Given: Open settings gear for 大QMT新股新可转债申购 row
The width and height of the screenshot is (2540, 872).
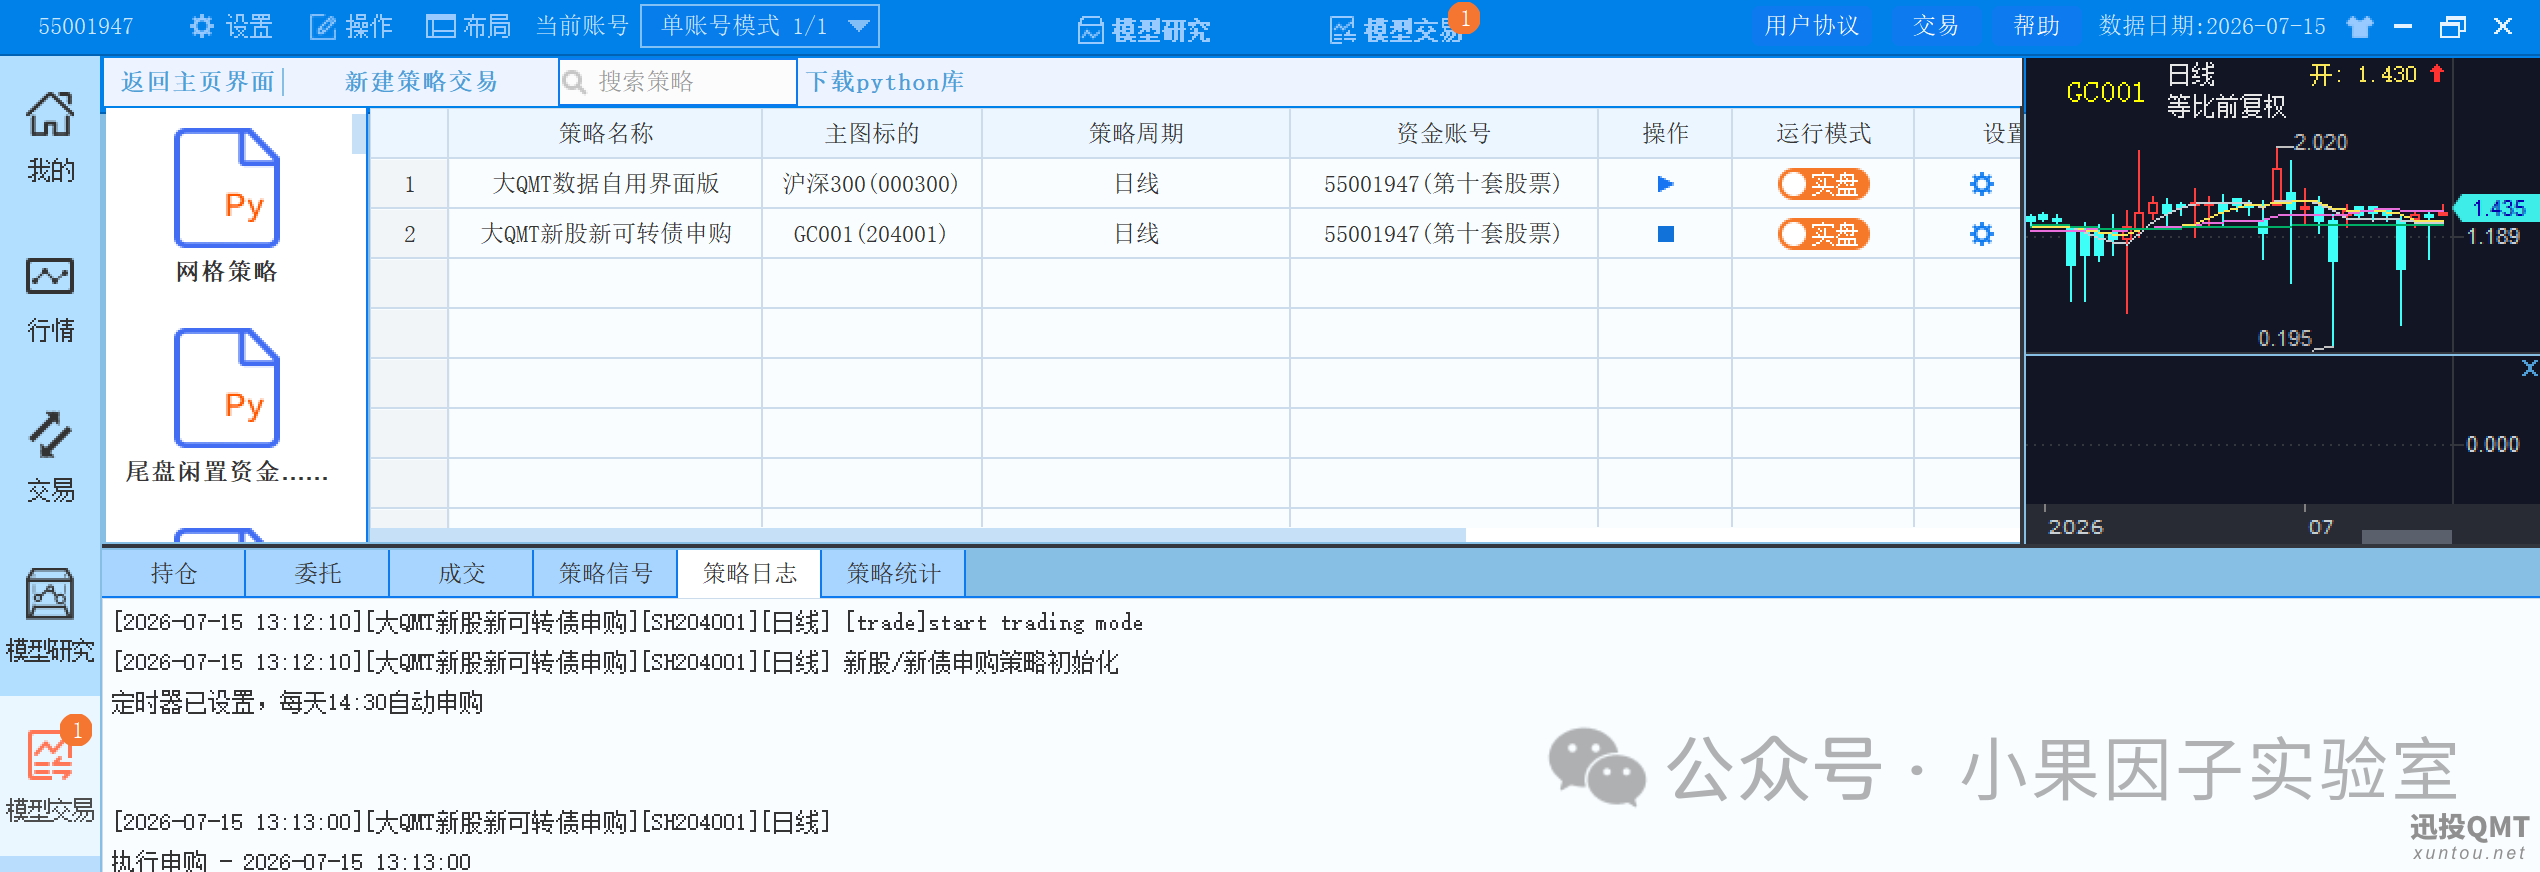Looking at the screenshot, I should coord(1981,234).
